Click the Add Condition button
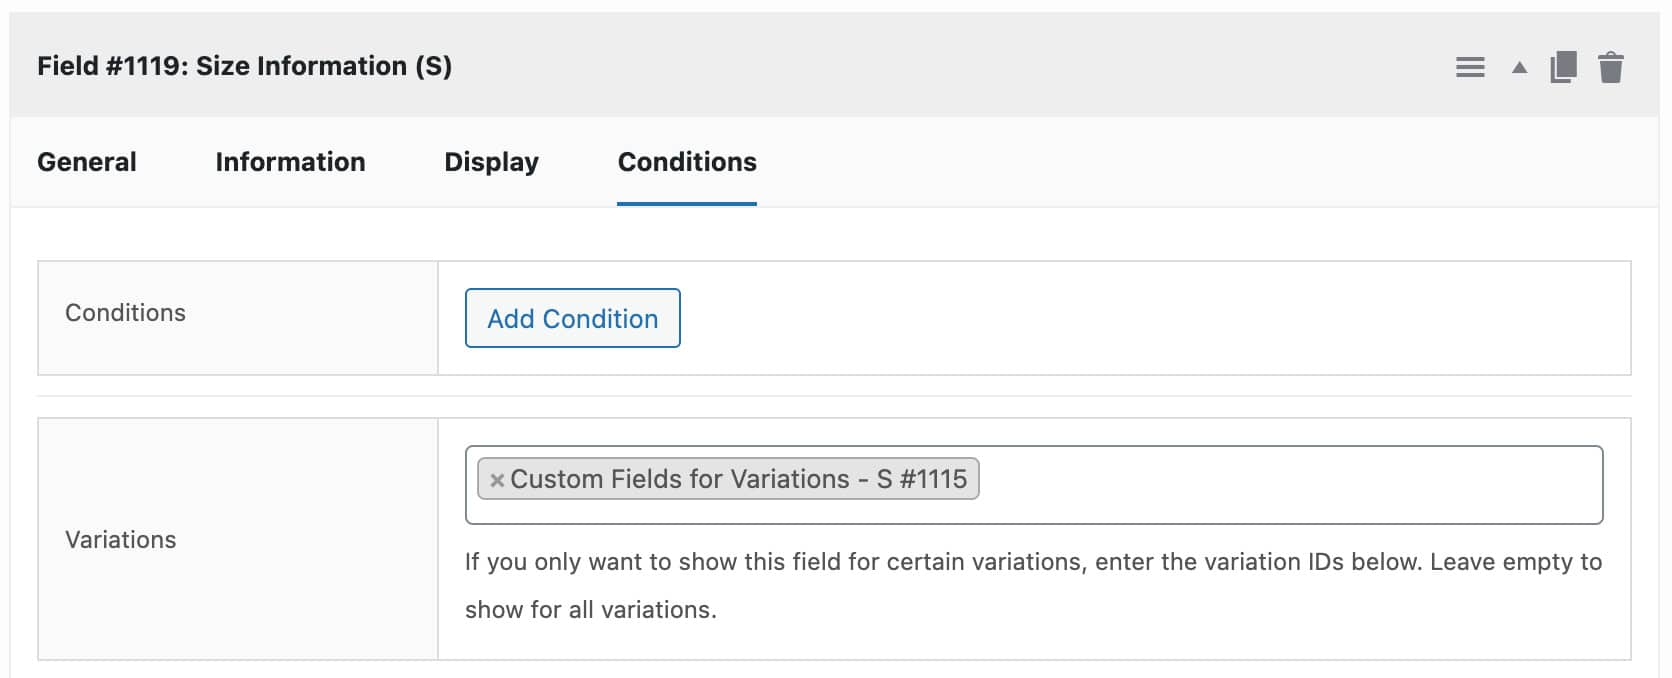 point(572,318)
